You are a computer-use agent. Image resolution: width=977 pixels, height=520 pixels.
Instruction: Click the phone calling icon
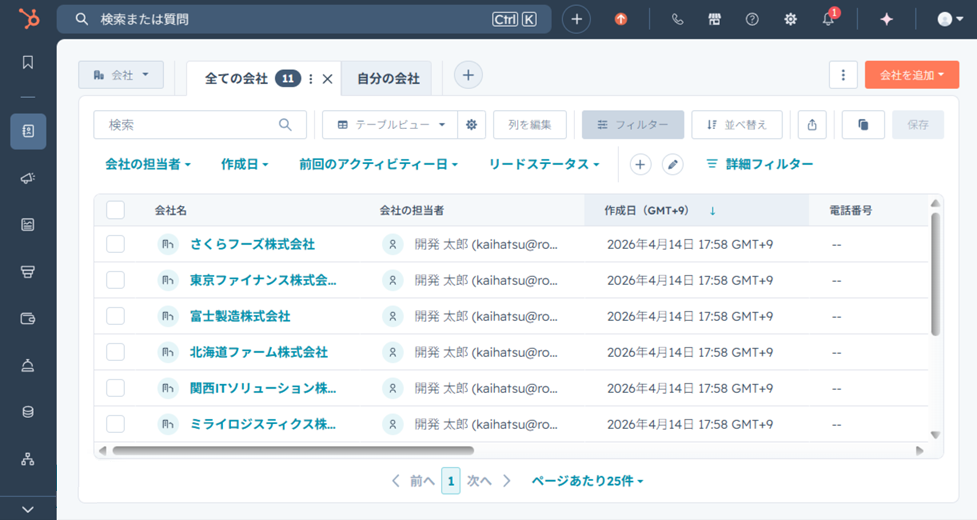coord(677,19)
